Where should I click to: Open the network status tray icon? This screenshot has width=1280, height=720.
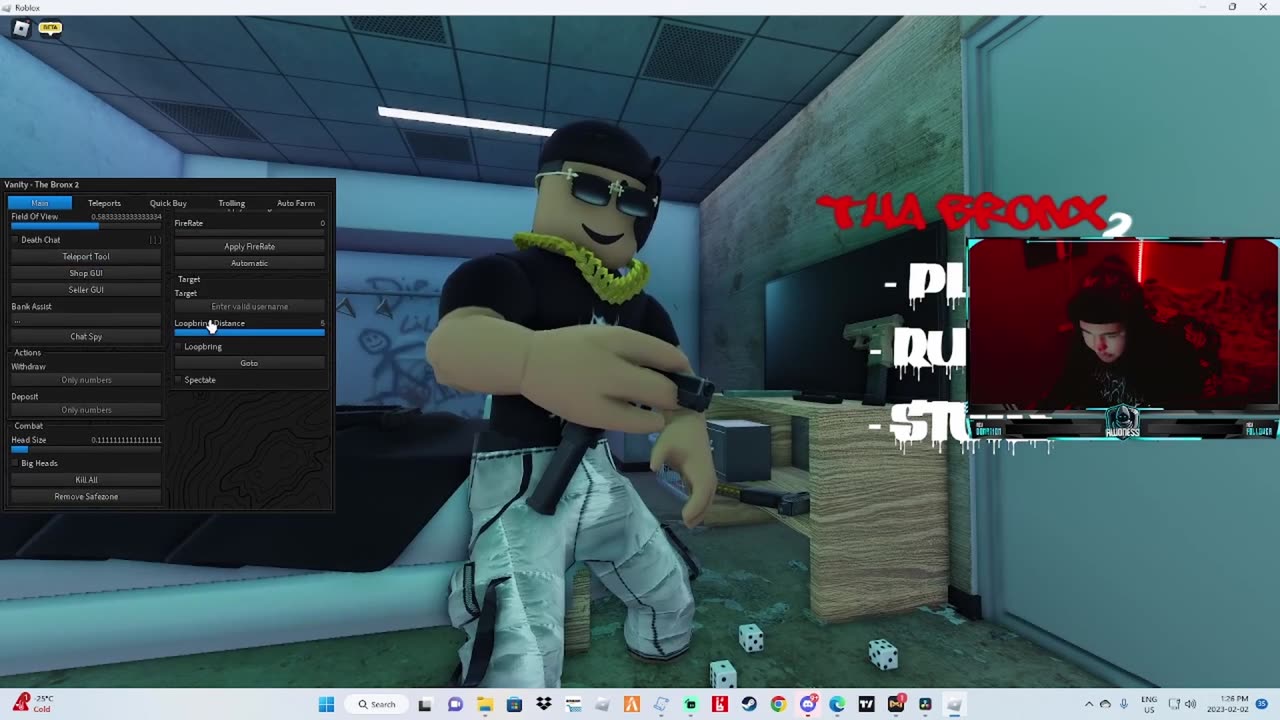click(1175, 705)
